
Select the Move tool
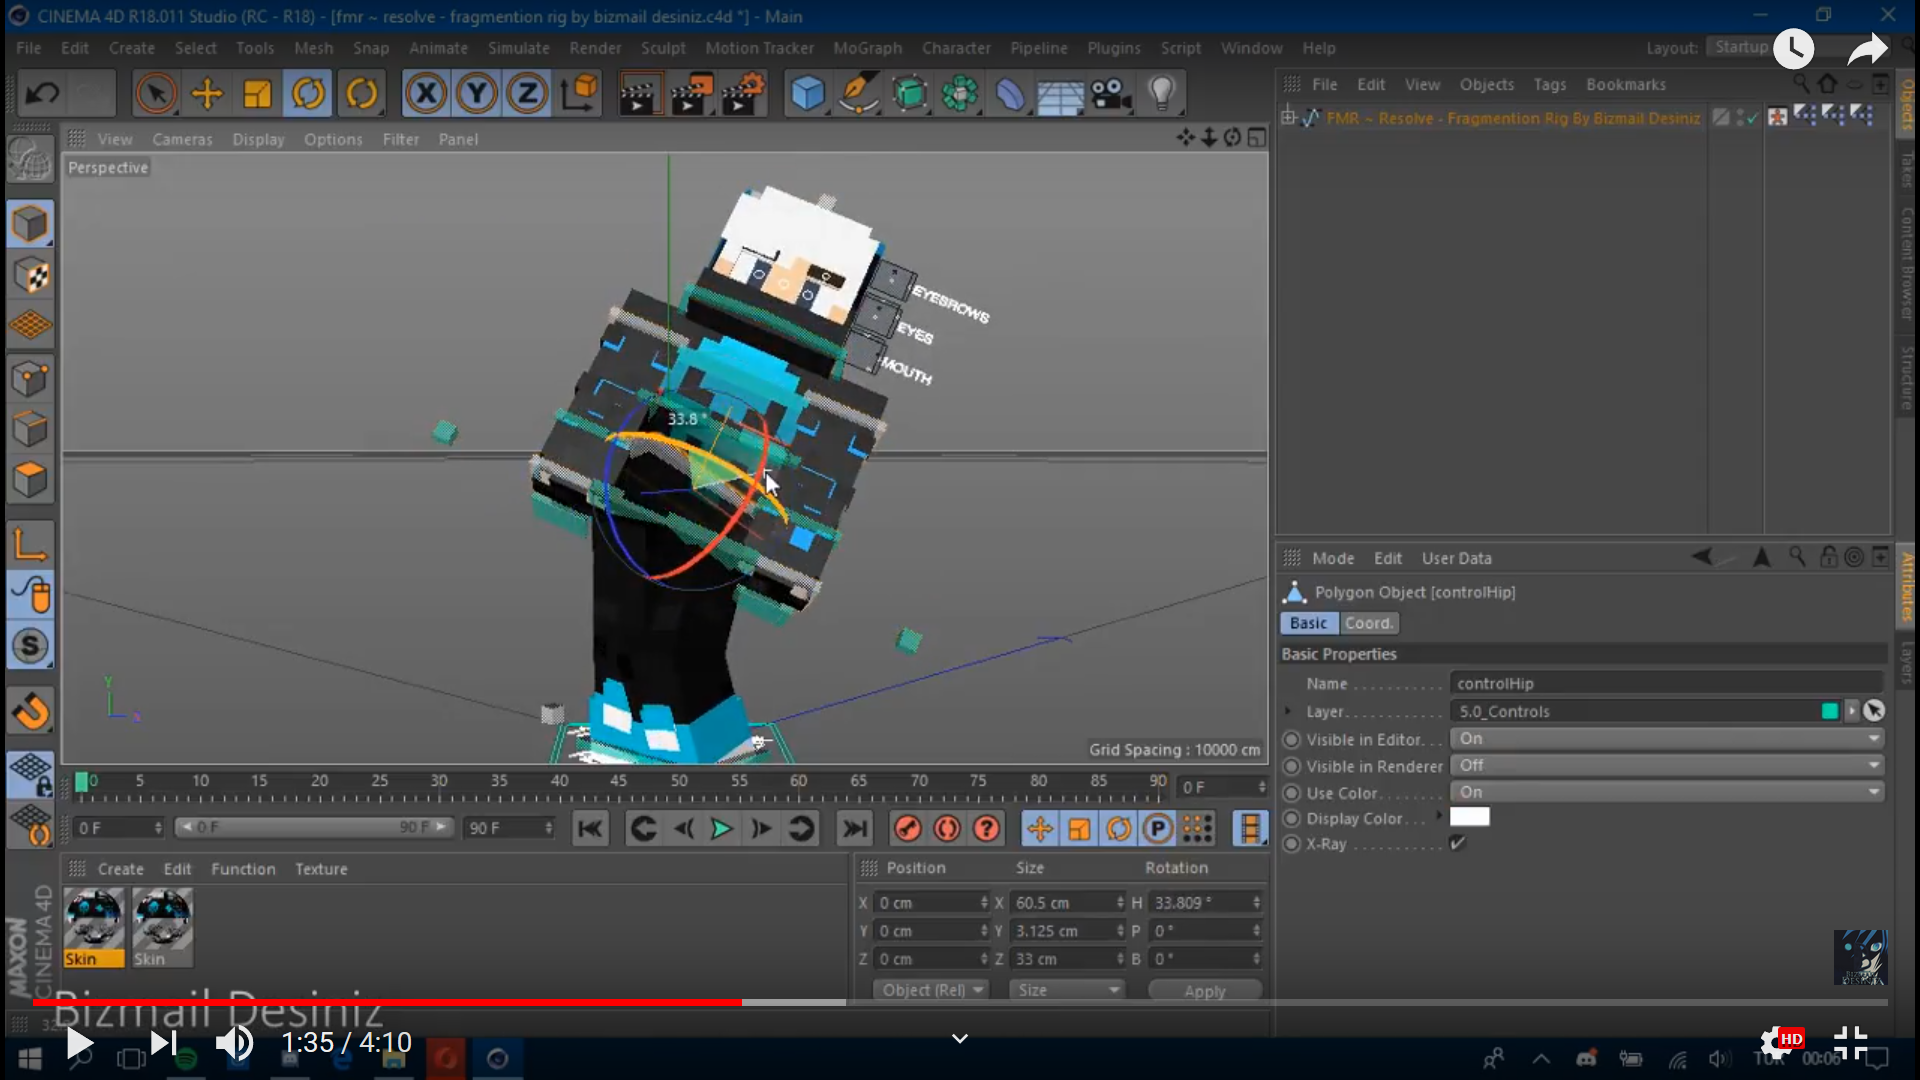pyautogui.click(x=207, y=94)
